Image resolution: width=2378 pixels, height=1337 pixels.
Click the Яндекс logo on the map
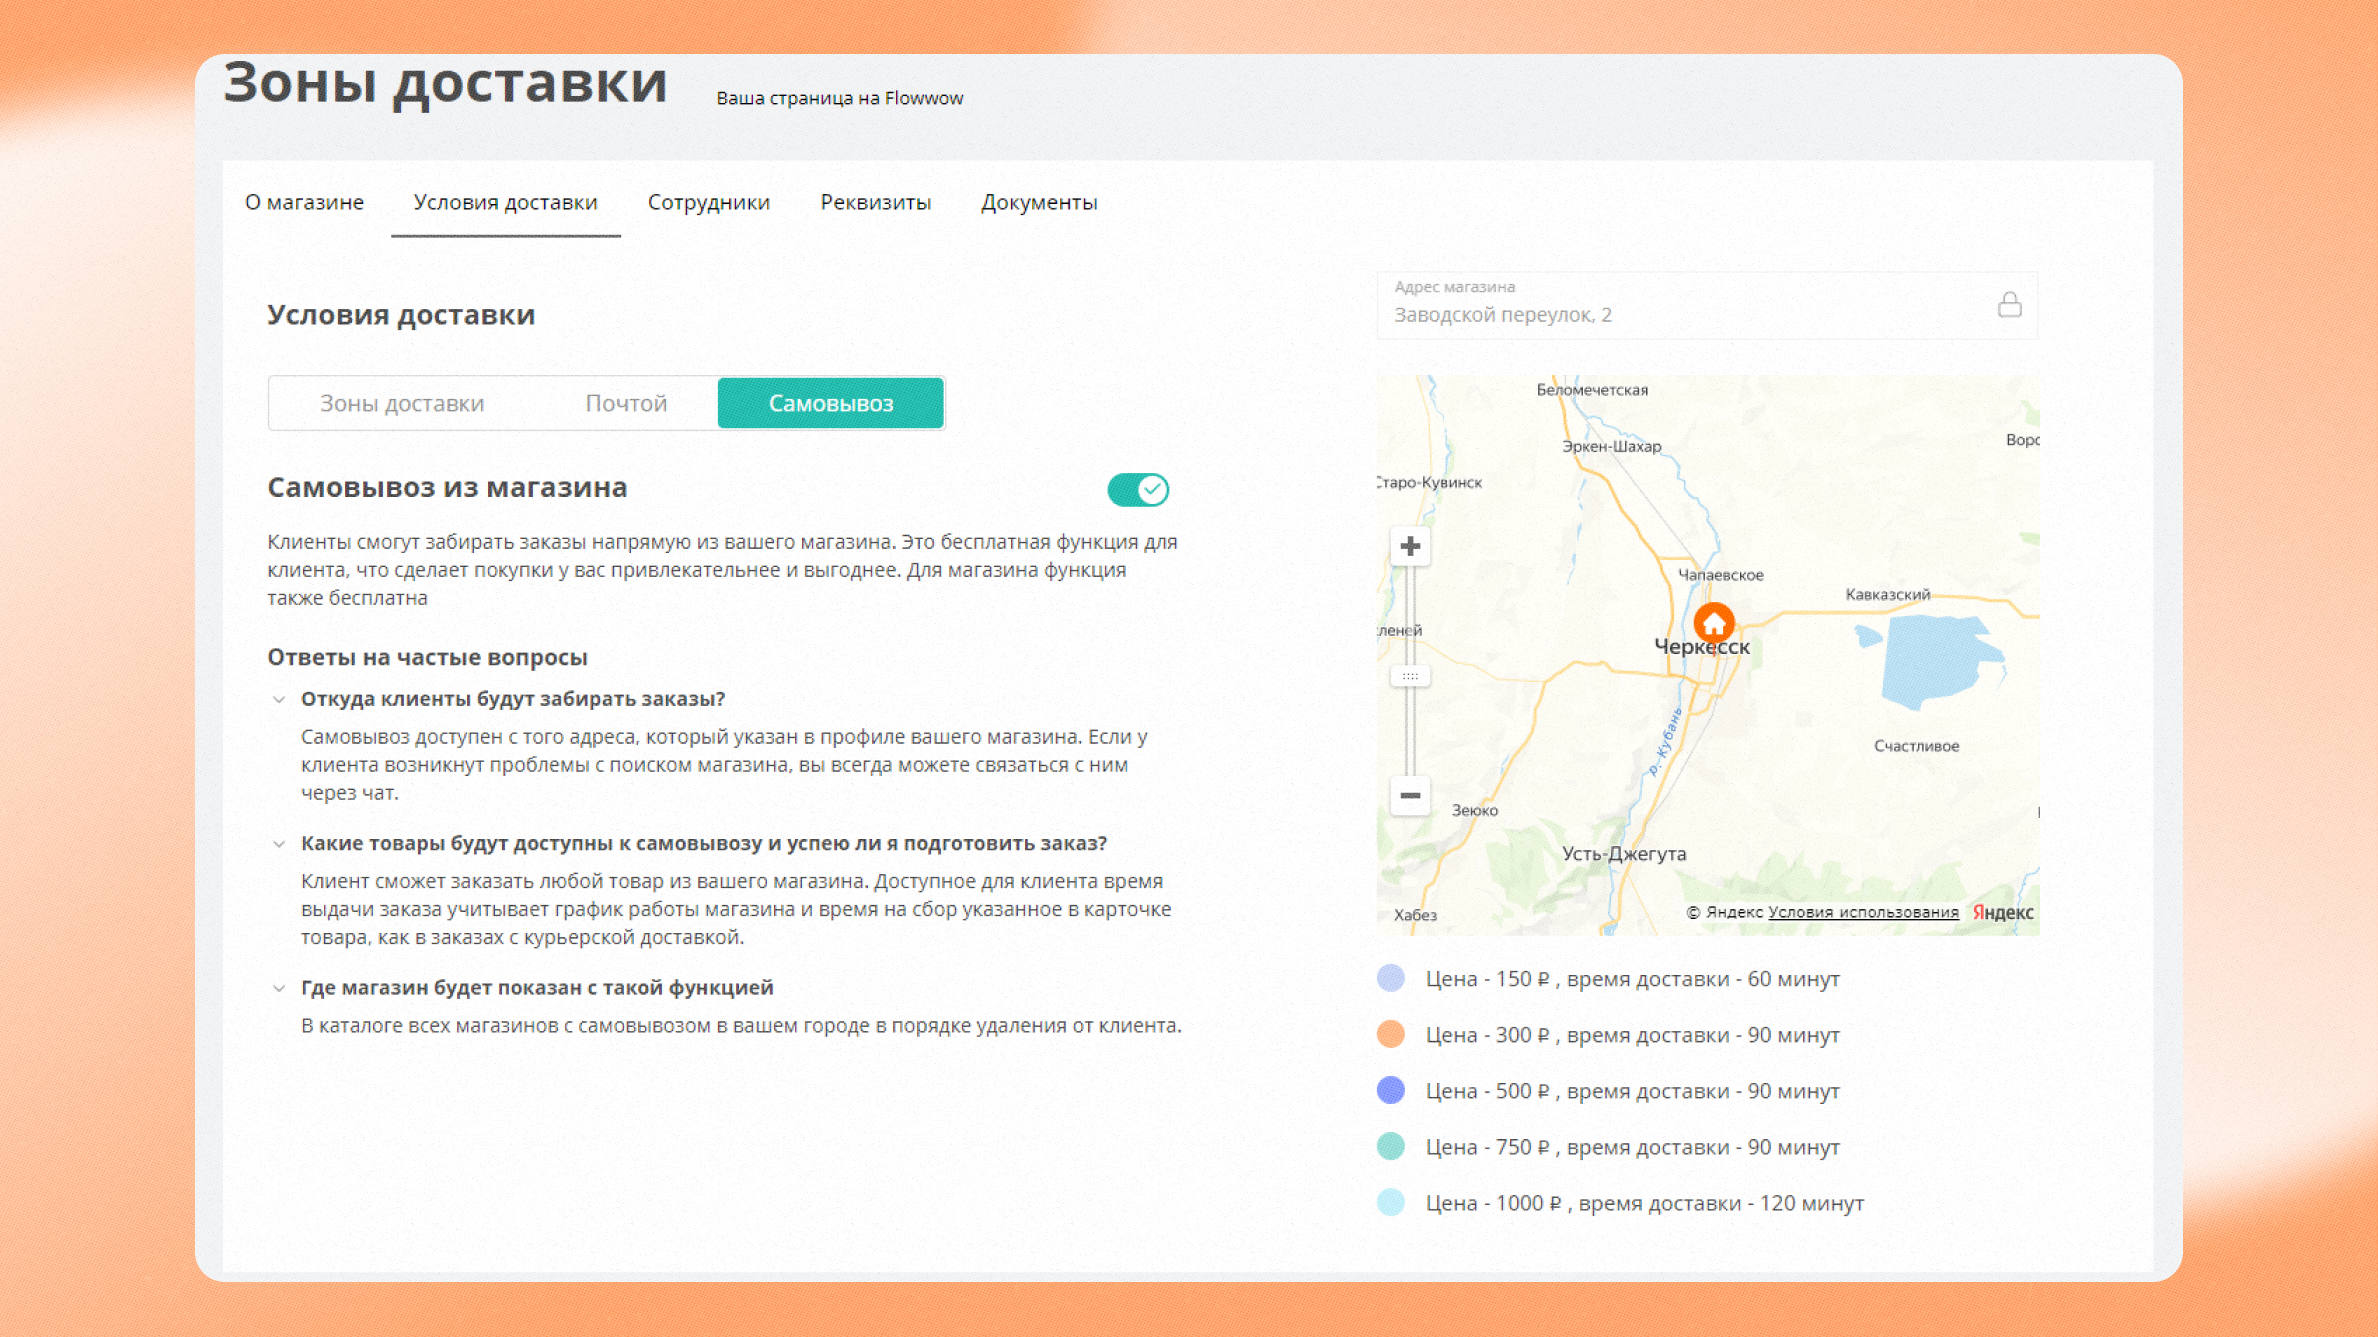(x=2003, y=912)
